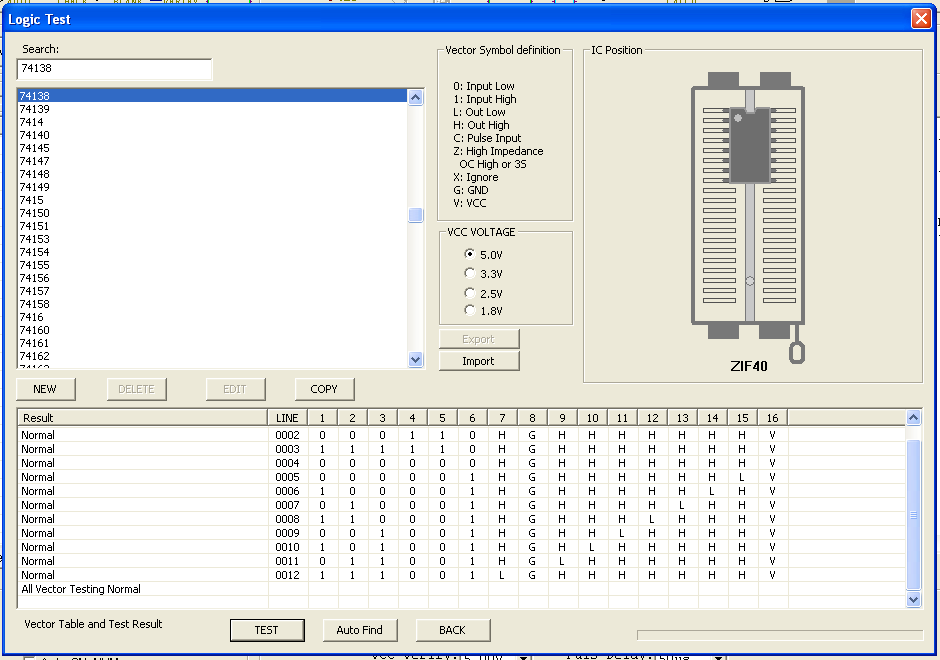Run the TEST button
The height and width of the screenshot is (660, 940).
[267, 630]
